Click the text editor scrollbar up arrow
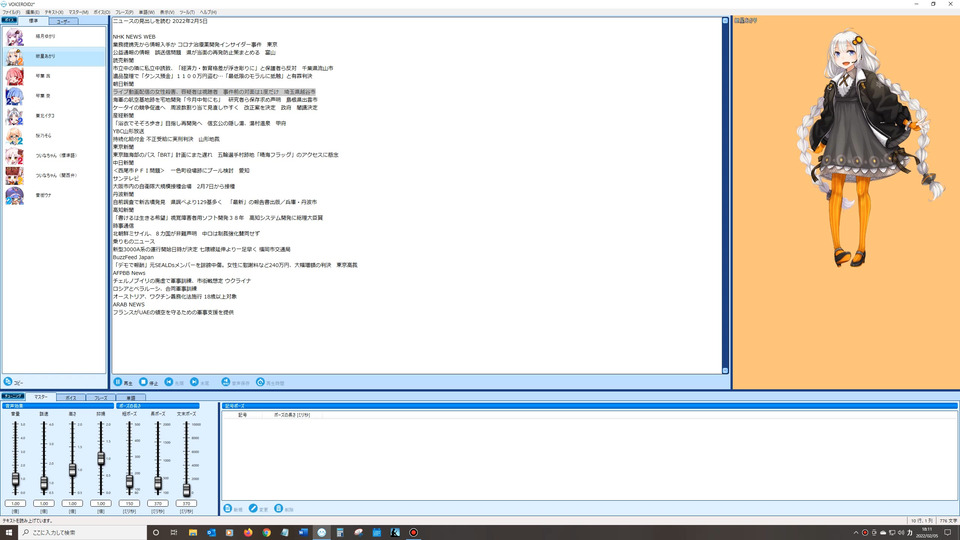The image size is (960, 540). pos(726,21)
